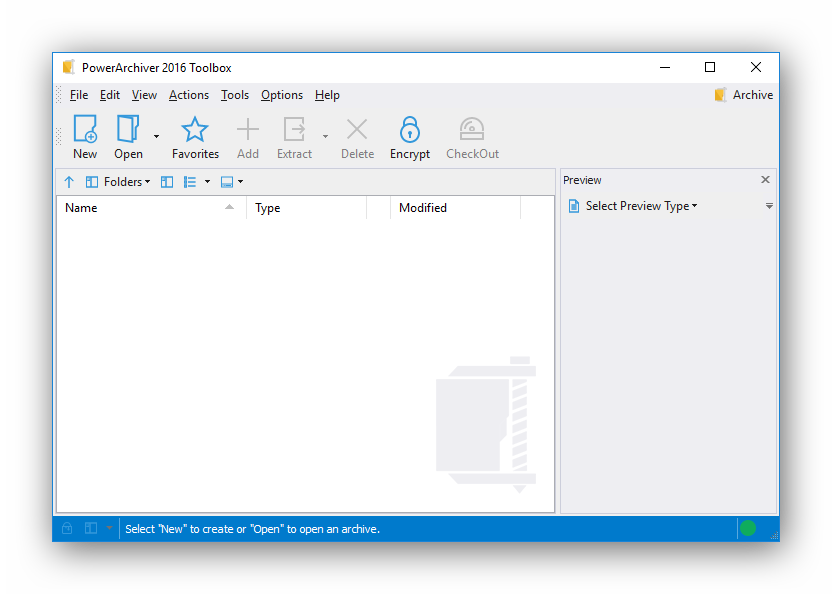
Task: Go up one folder with arrow icon
Action: 69,182
